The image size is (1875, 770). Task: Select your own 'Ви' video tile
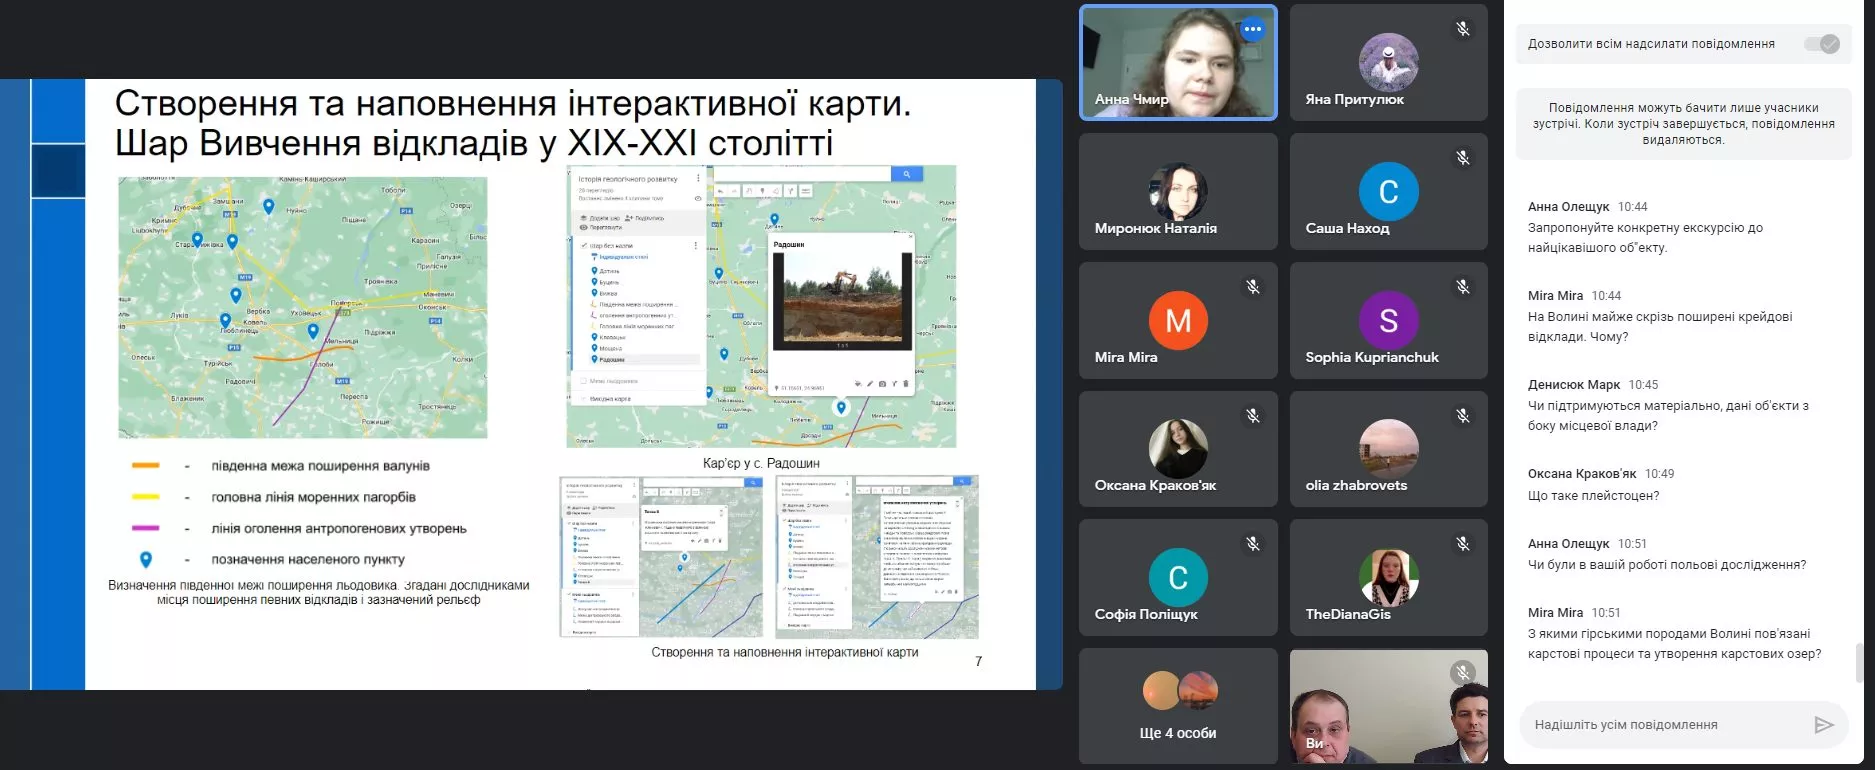click(1388, 706)
